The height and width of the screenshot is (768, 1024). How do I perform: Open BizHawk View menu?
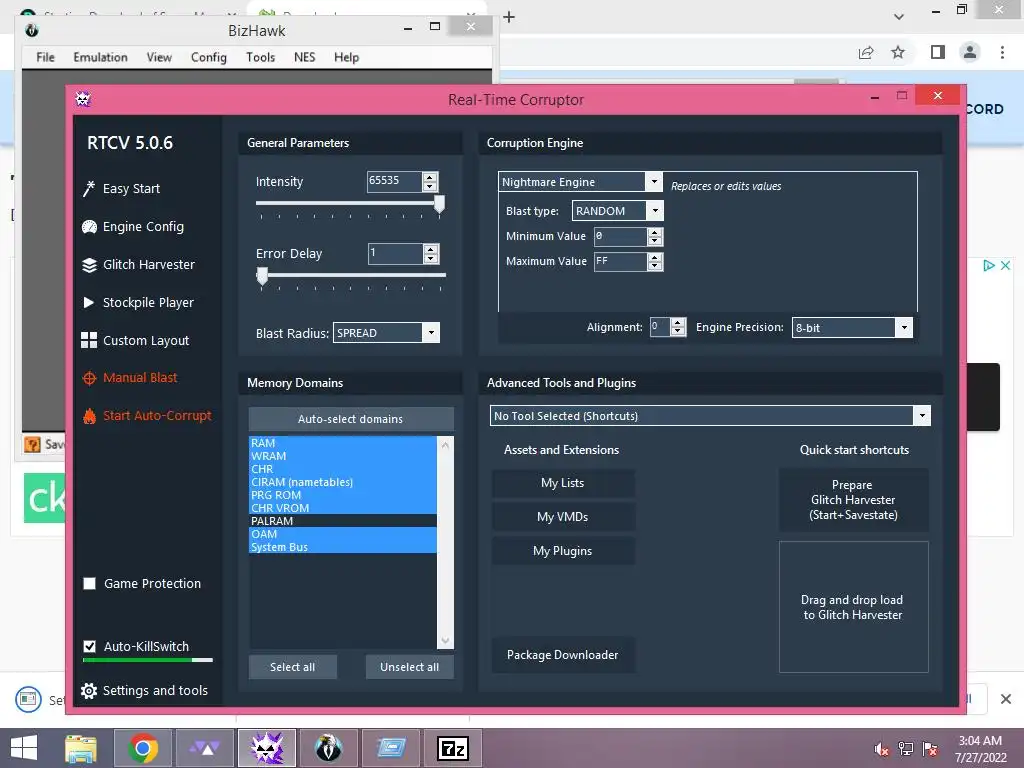[159, 57]
